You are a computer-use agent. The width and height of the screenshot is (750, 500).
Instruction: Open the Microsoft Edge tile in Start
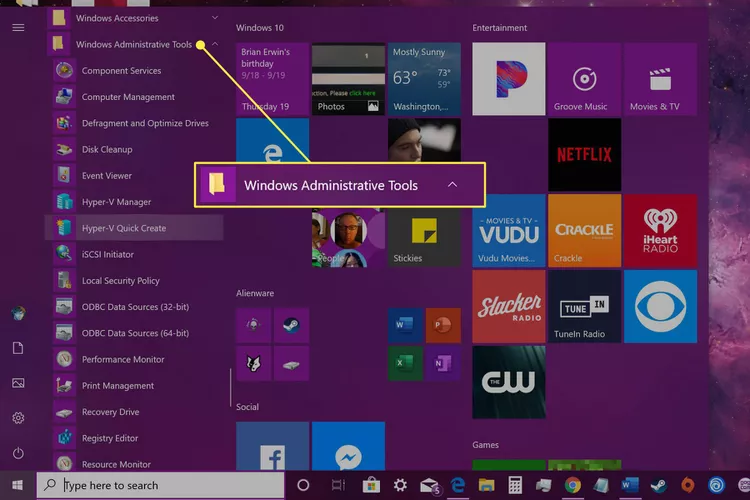[x=272, y=141]
